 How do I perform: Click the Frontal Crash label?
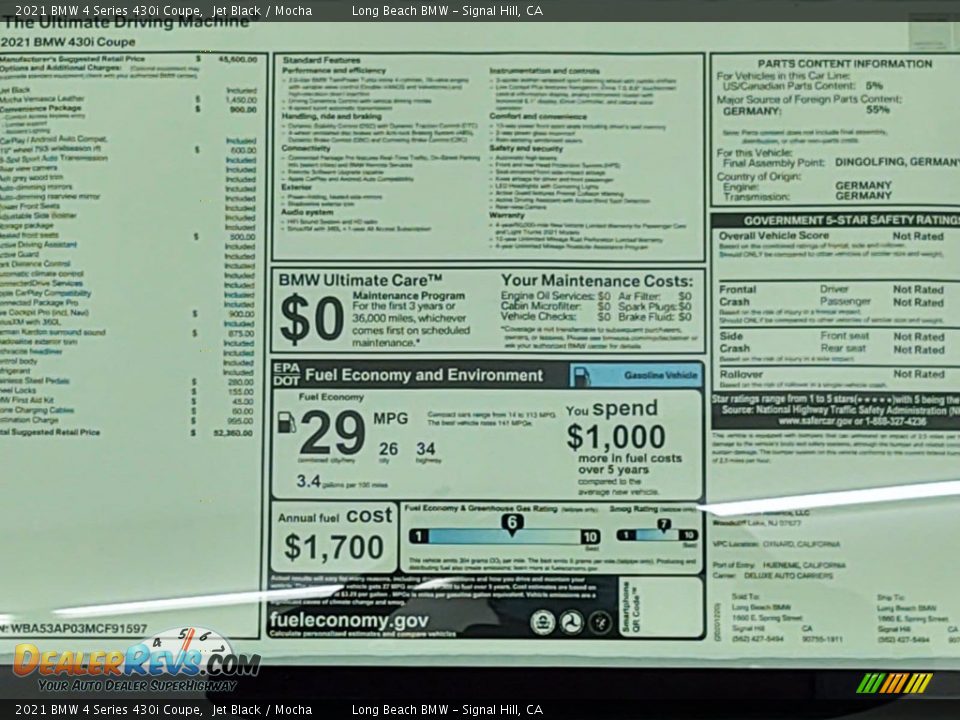coord(737,296)
